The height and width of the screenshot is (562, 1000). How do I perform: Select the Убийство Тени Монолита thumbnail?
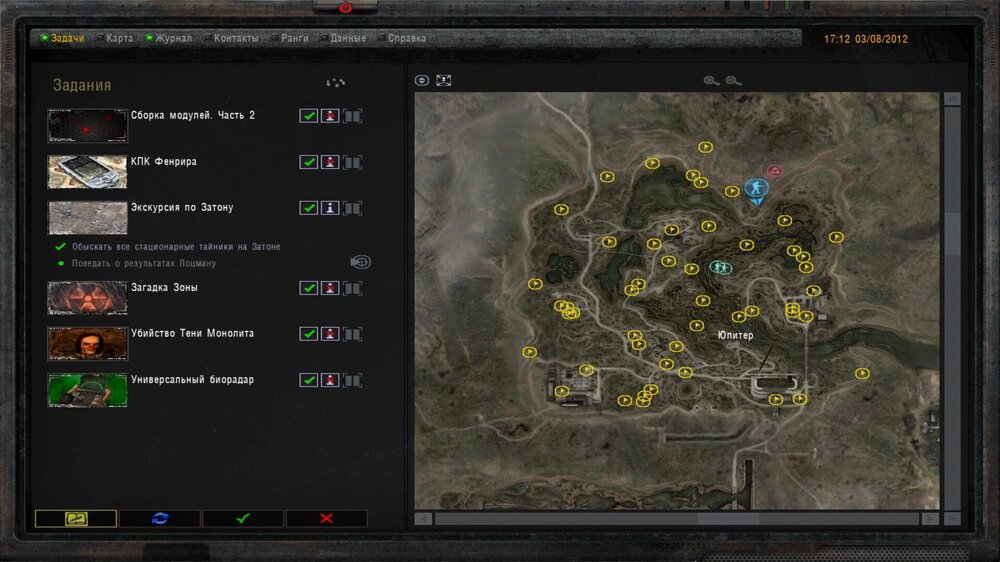87,344
